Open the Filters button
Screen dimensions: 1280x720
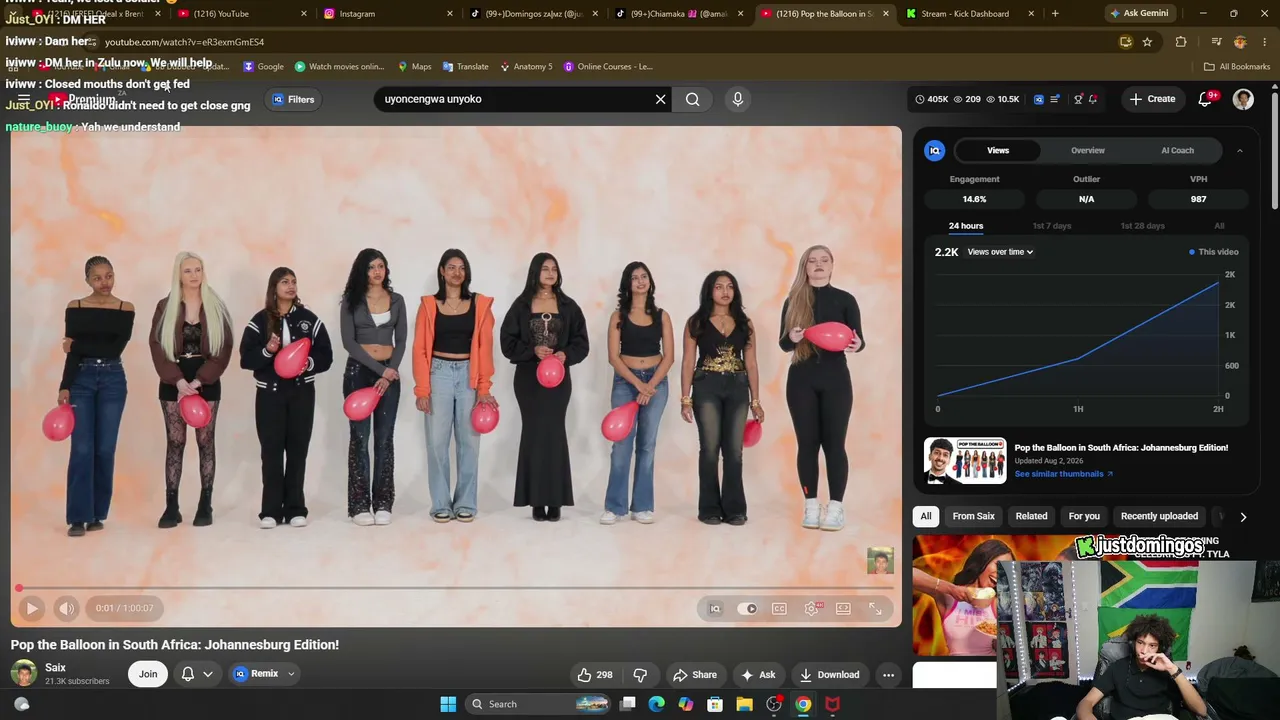click(x=293, y=99)
